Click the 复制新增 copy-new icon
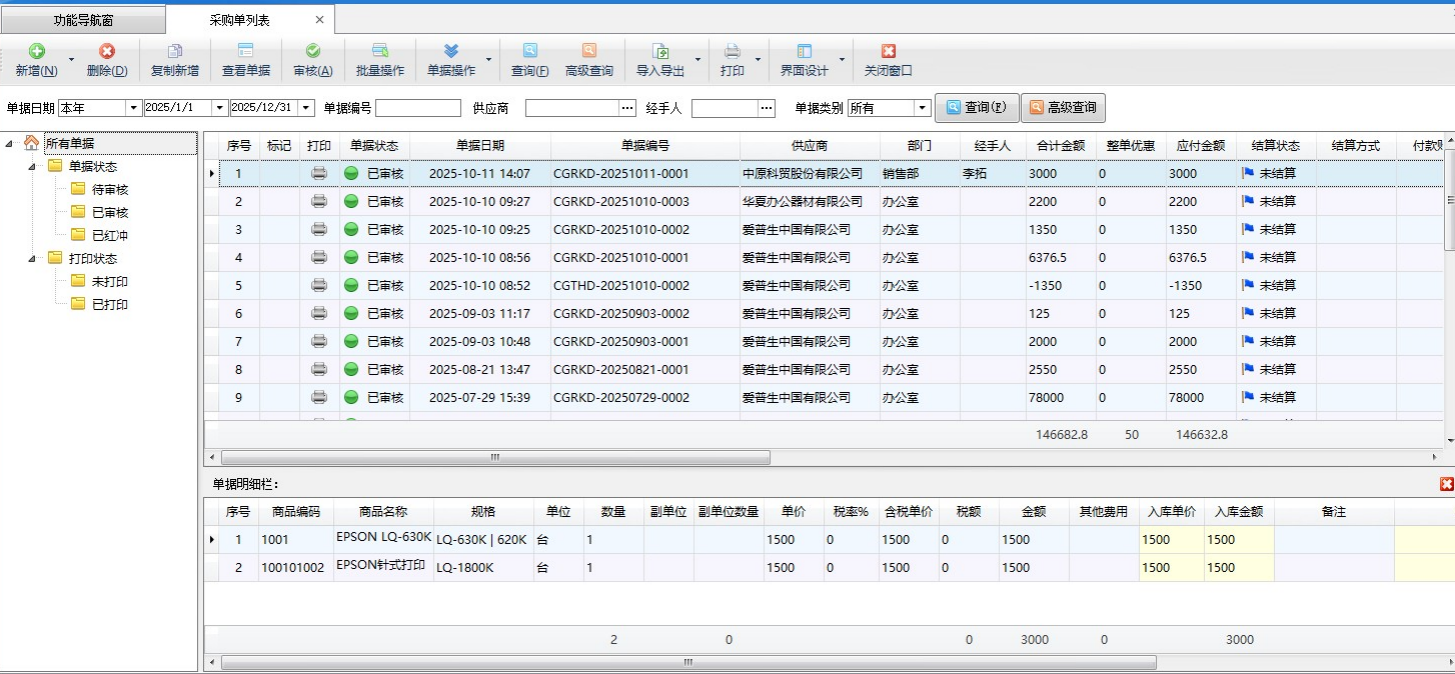 (174, 52)
